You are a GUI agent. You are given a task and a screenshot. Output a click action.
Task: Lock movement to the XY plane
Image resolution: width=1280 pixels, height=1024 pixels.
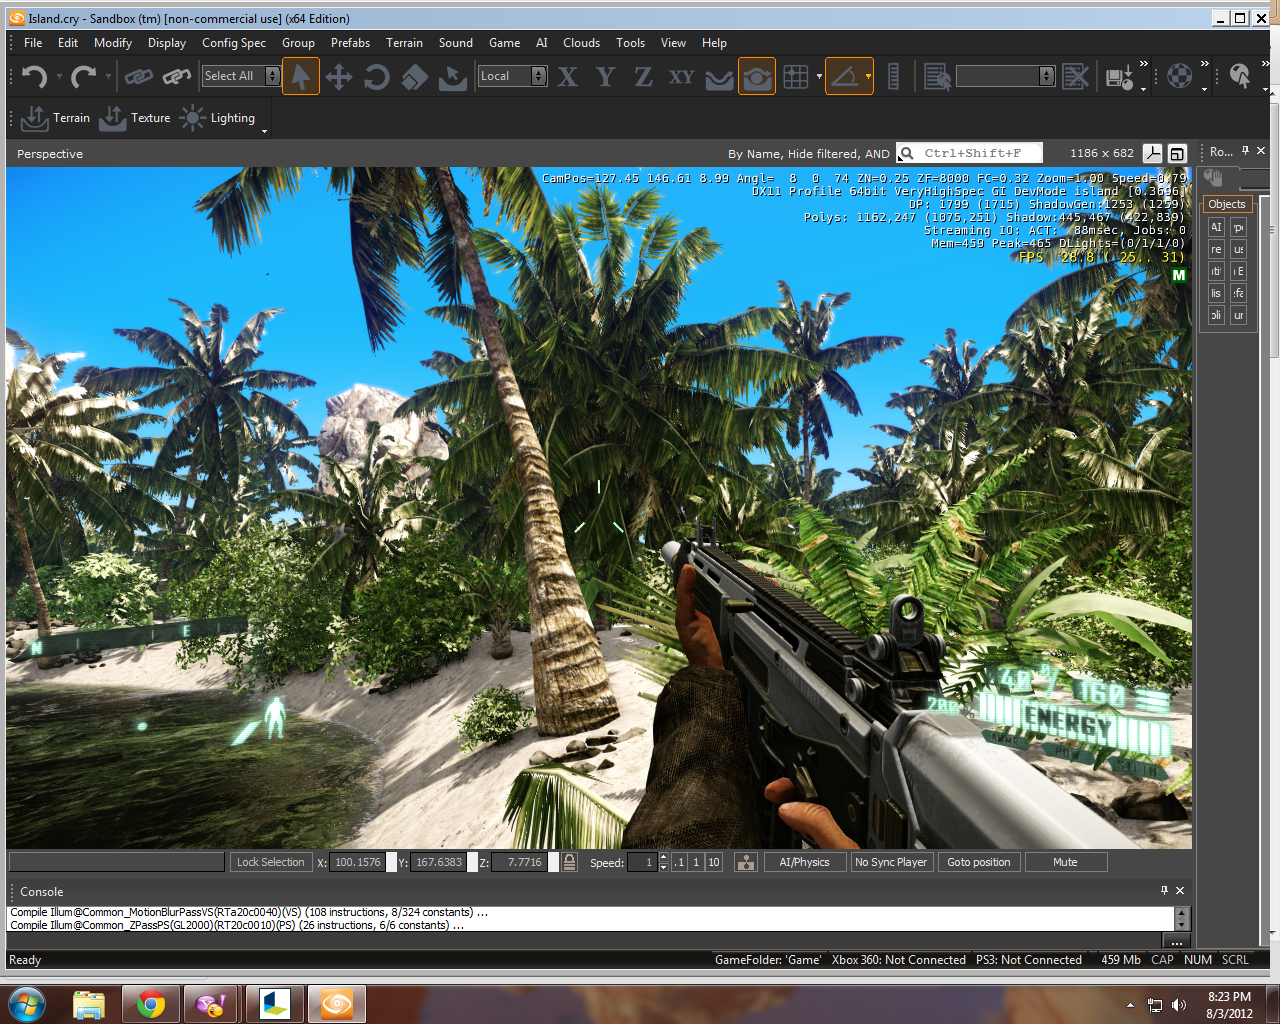coord(681,77)
